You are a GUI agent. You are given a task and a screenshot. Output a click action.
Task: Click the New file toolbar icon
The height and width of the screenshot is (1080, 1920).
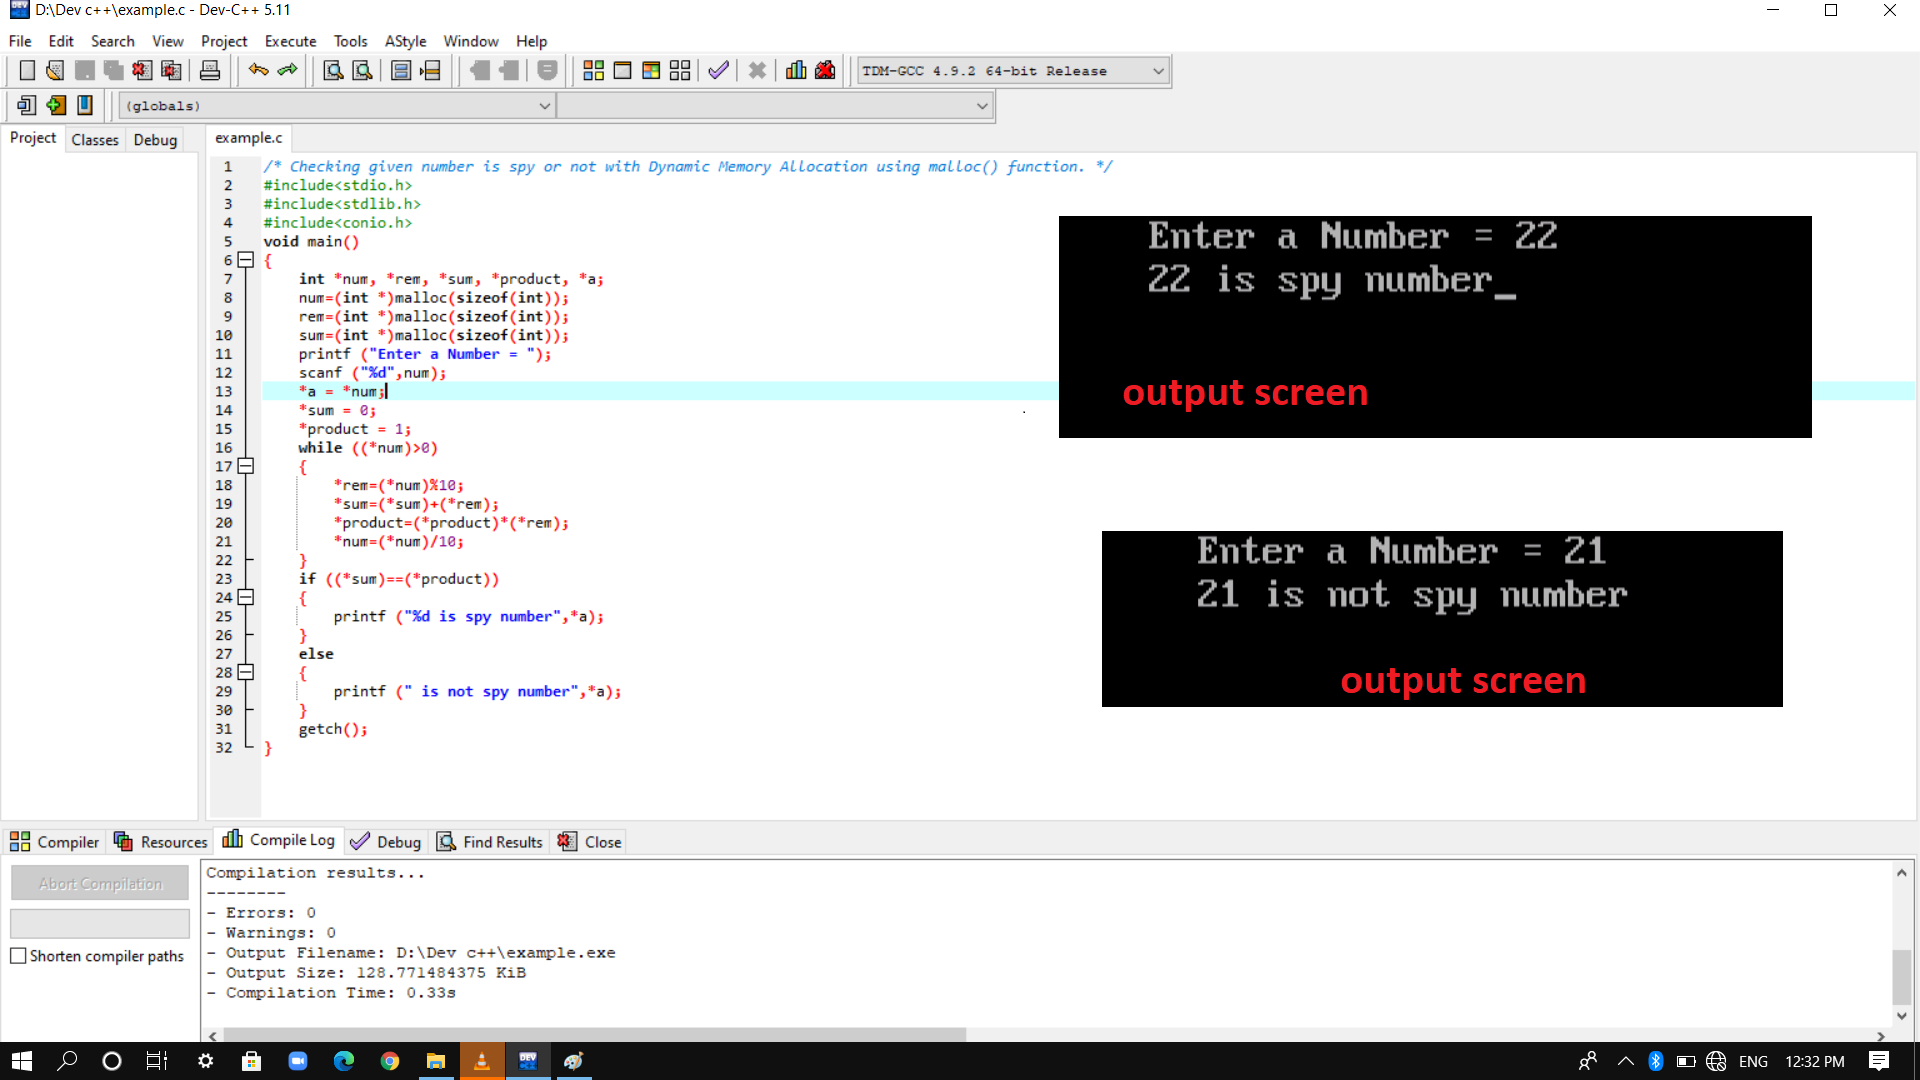(x=27, y=71)
